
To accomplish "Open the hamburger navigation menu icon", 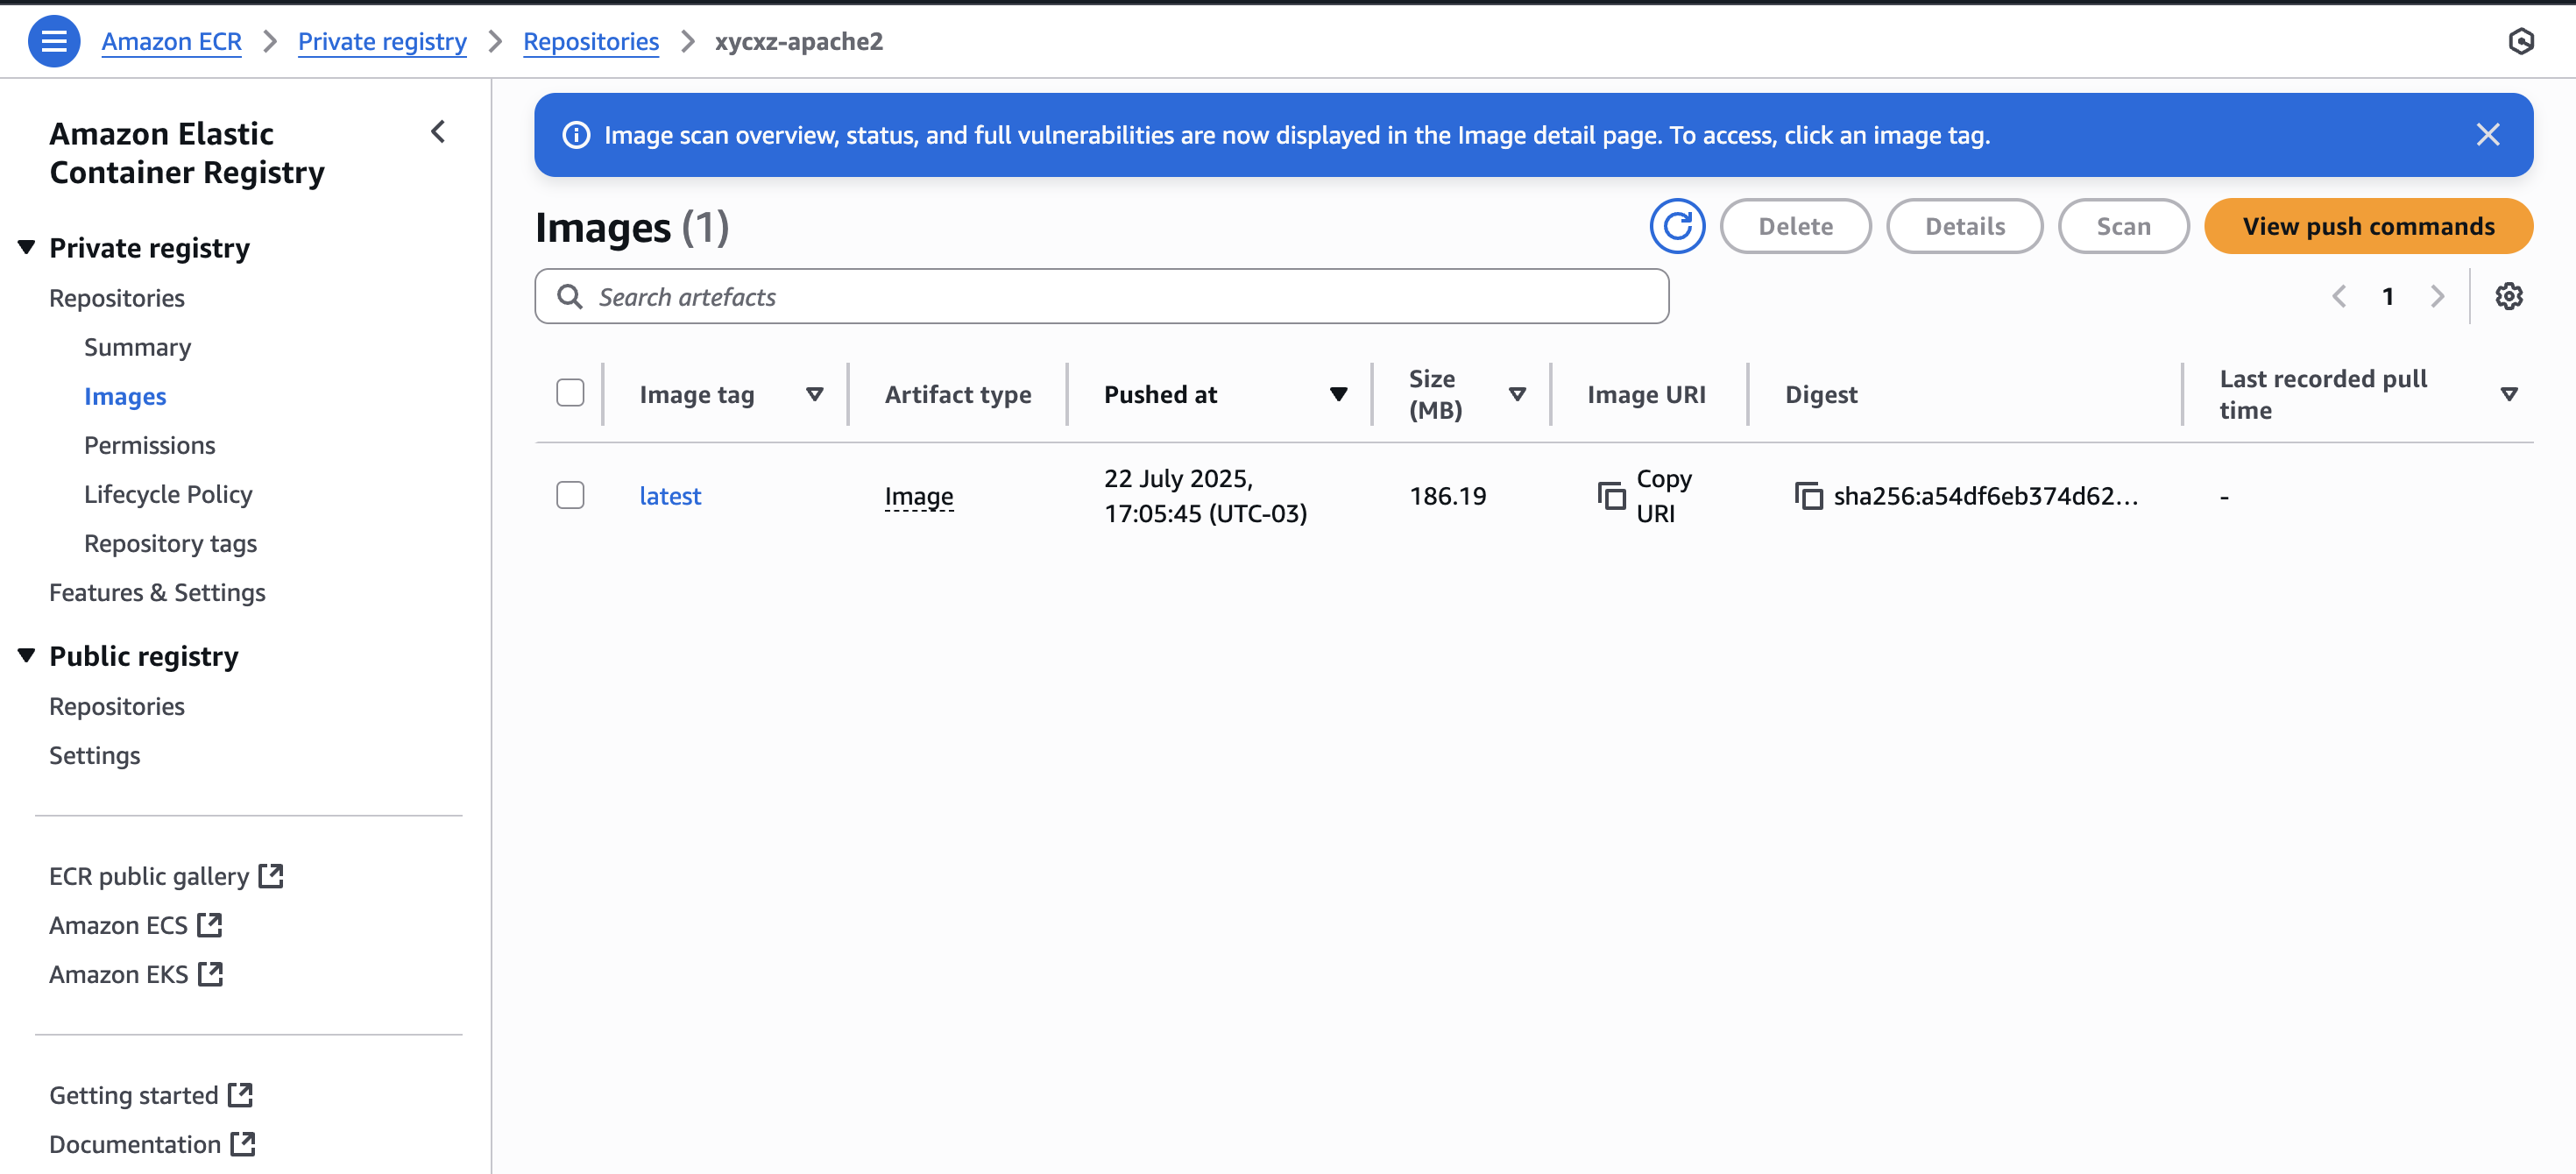I will pos(54,41).
